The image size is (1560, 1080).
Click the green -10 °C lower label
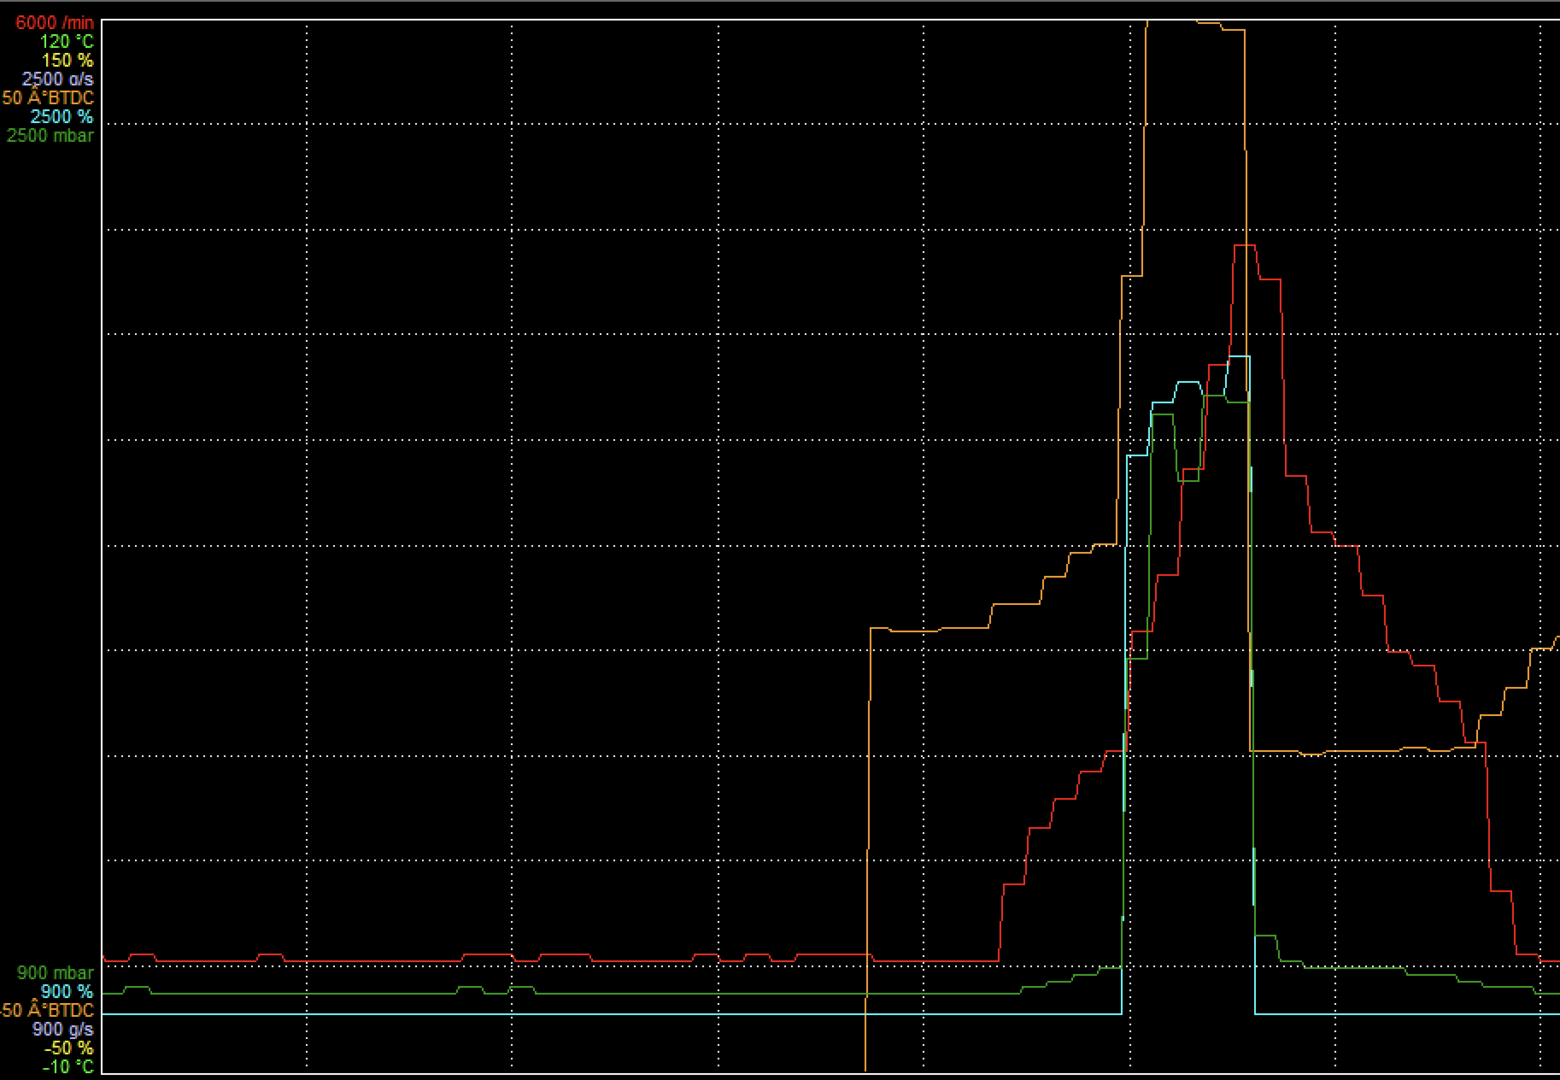point(68,1067)
